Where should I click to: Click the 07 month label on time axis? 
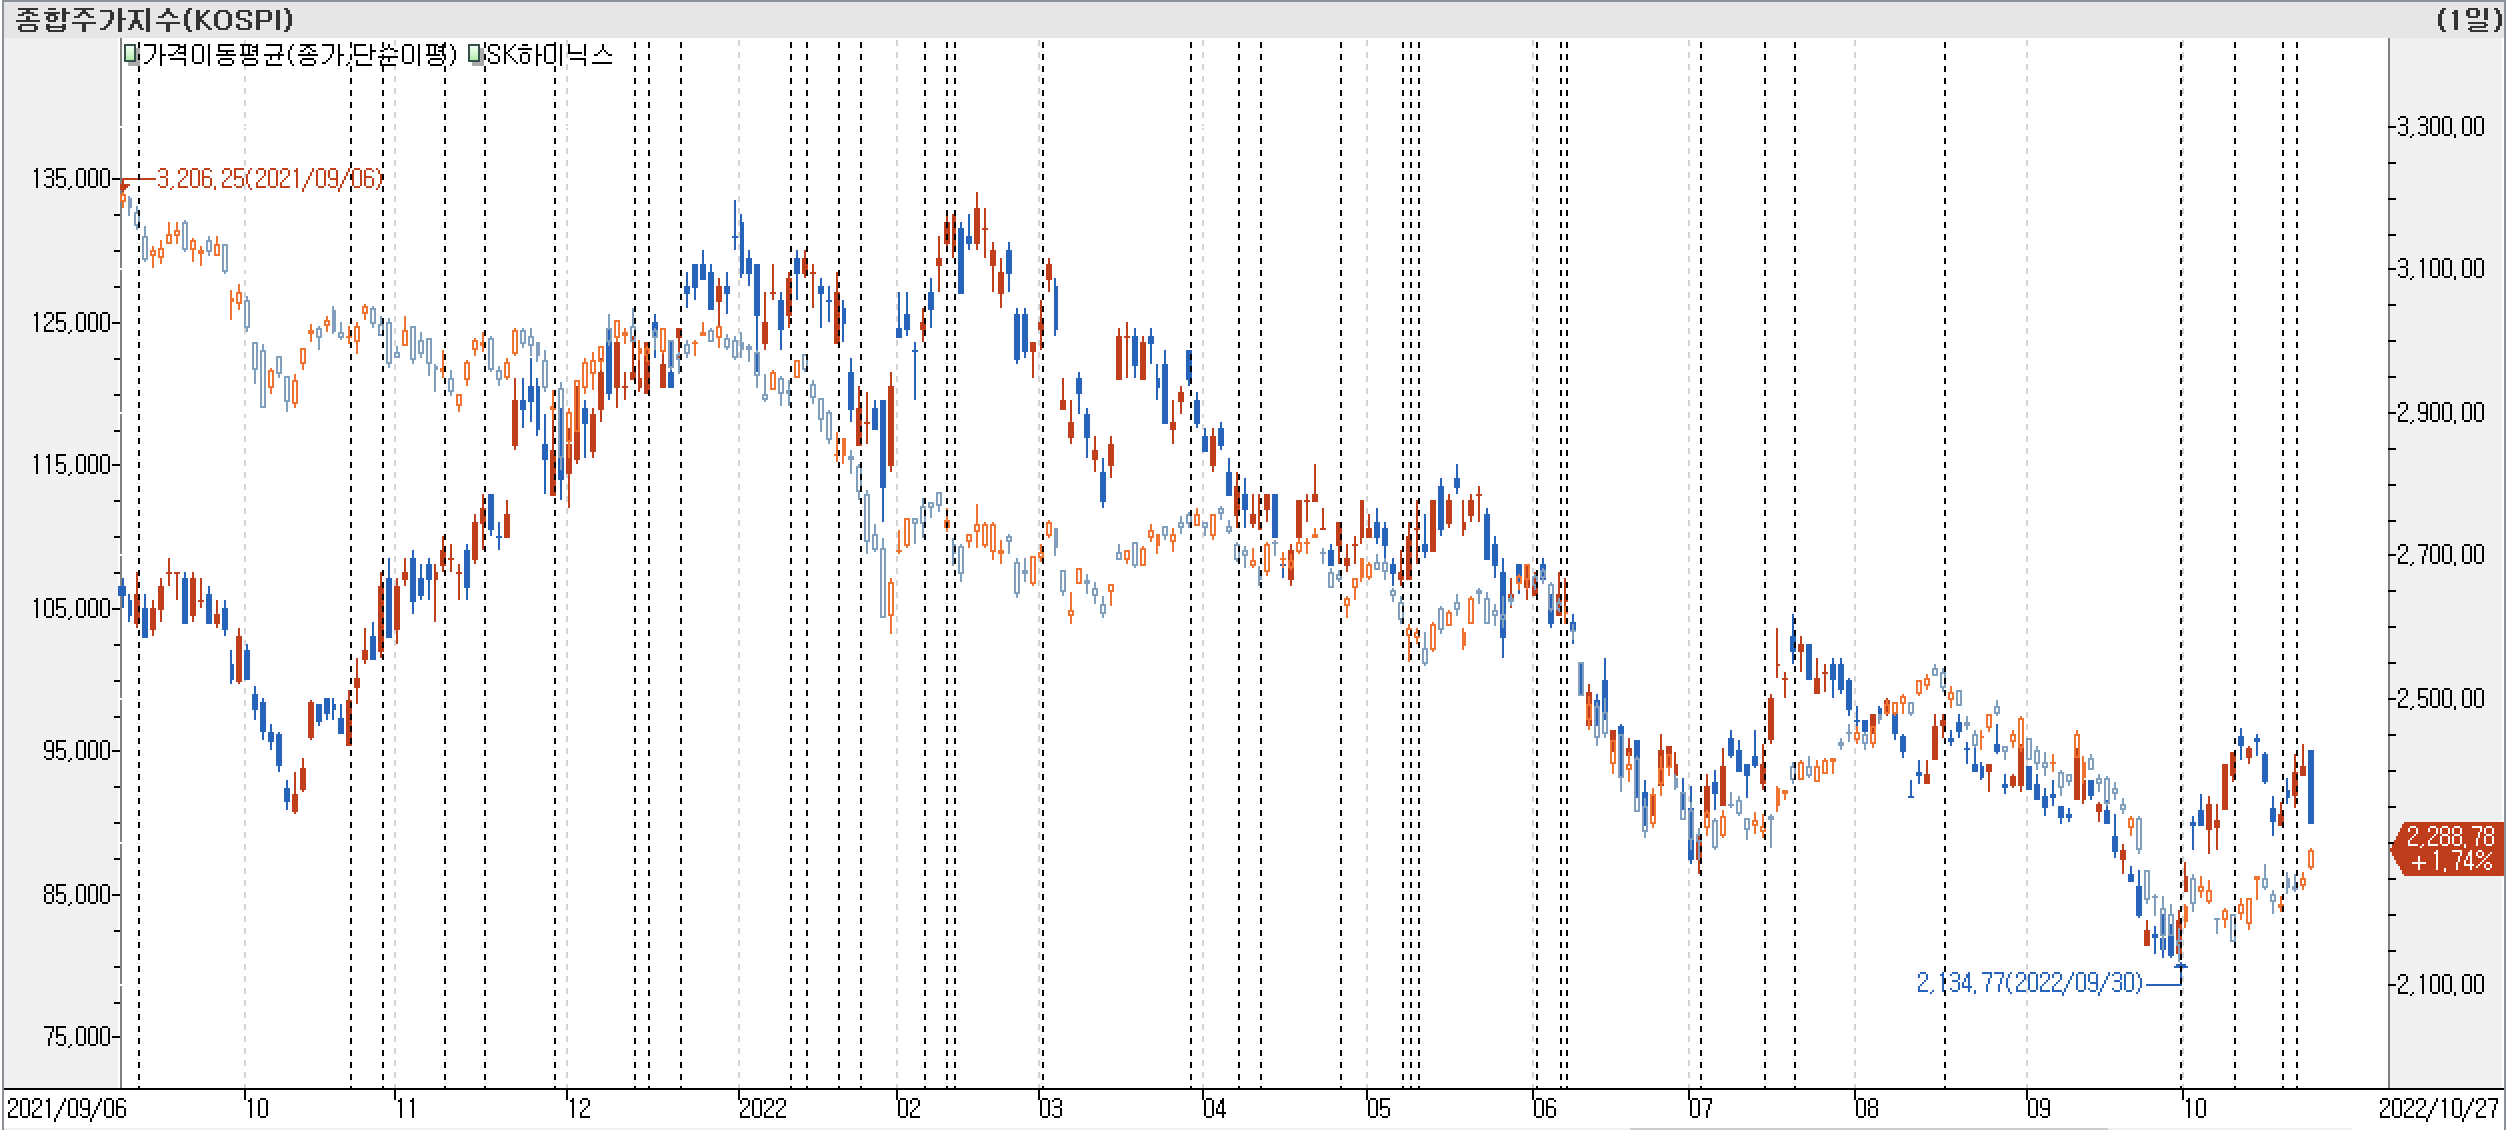point(1699,1109)
